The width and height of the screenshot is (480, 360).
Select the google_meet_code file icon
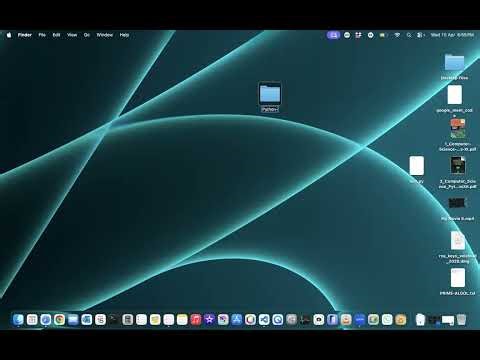click(455, 95)
